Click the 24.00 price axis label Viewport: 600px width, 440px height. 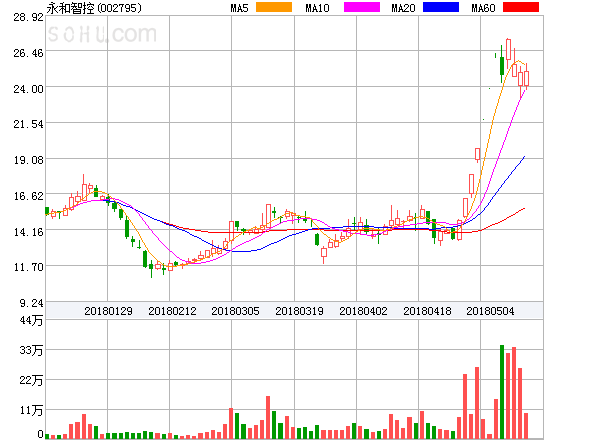29,89
